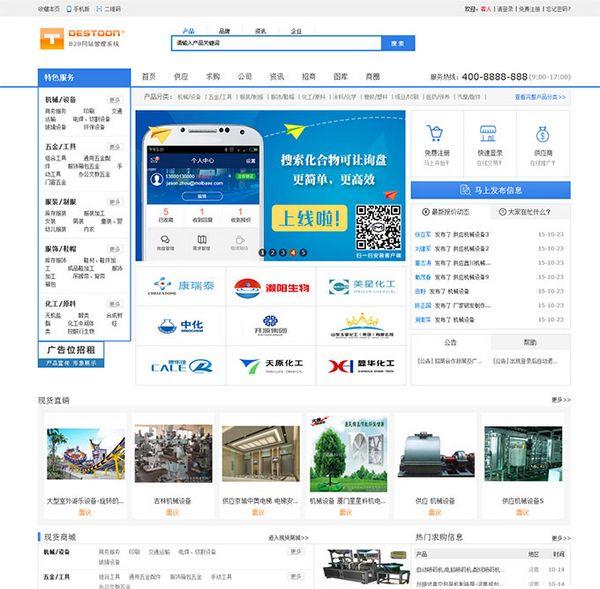Go to 资讯 in the main navigation
This screenshot has width=600, height=589.
pos(277,77)
